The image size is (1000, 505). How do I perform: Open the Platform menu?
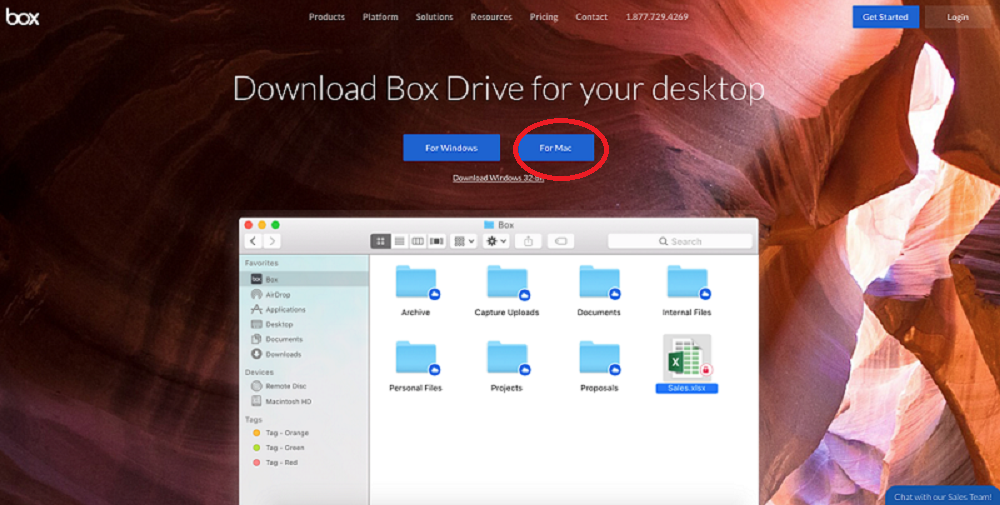(380, 17)
